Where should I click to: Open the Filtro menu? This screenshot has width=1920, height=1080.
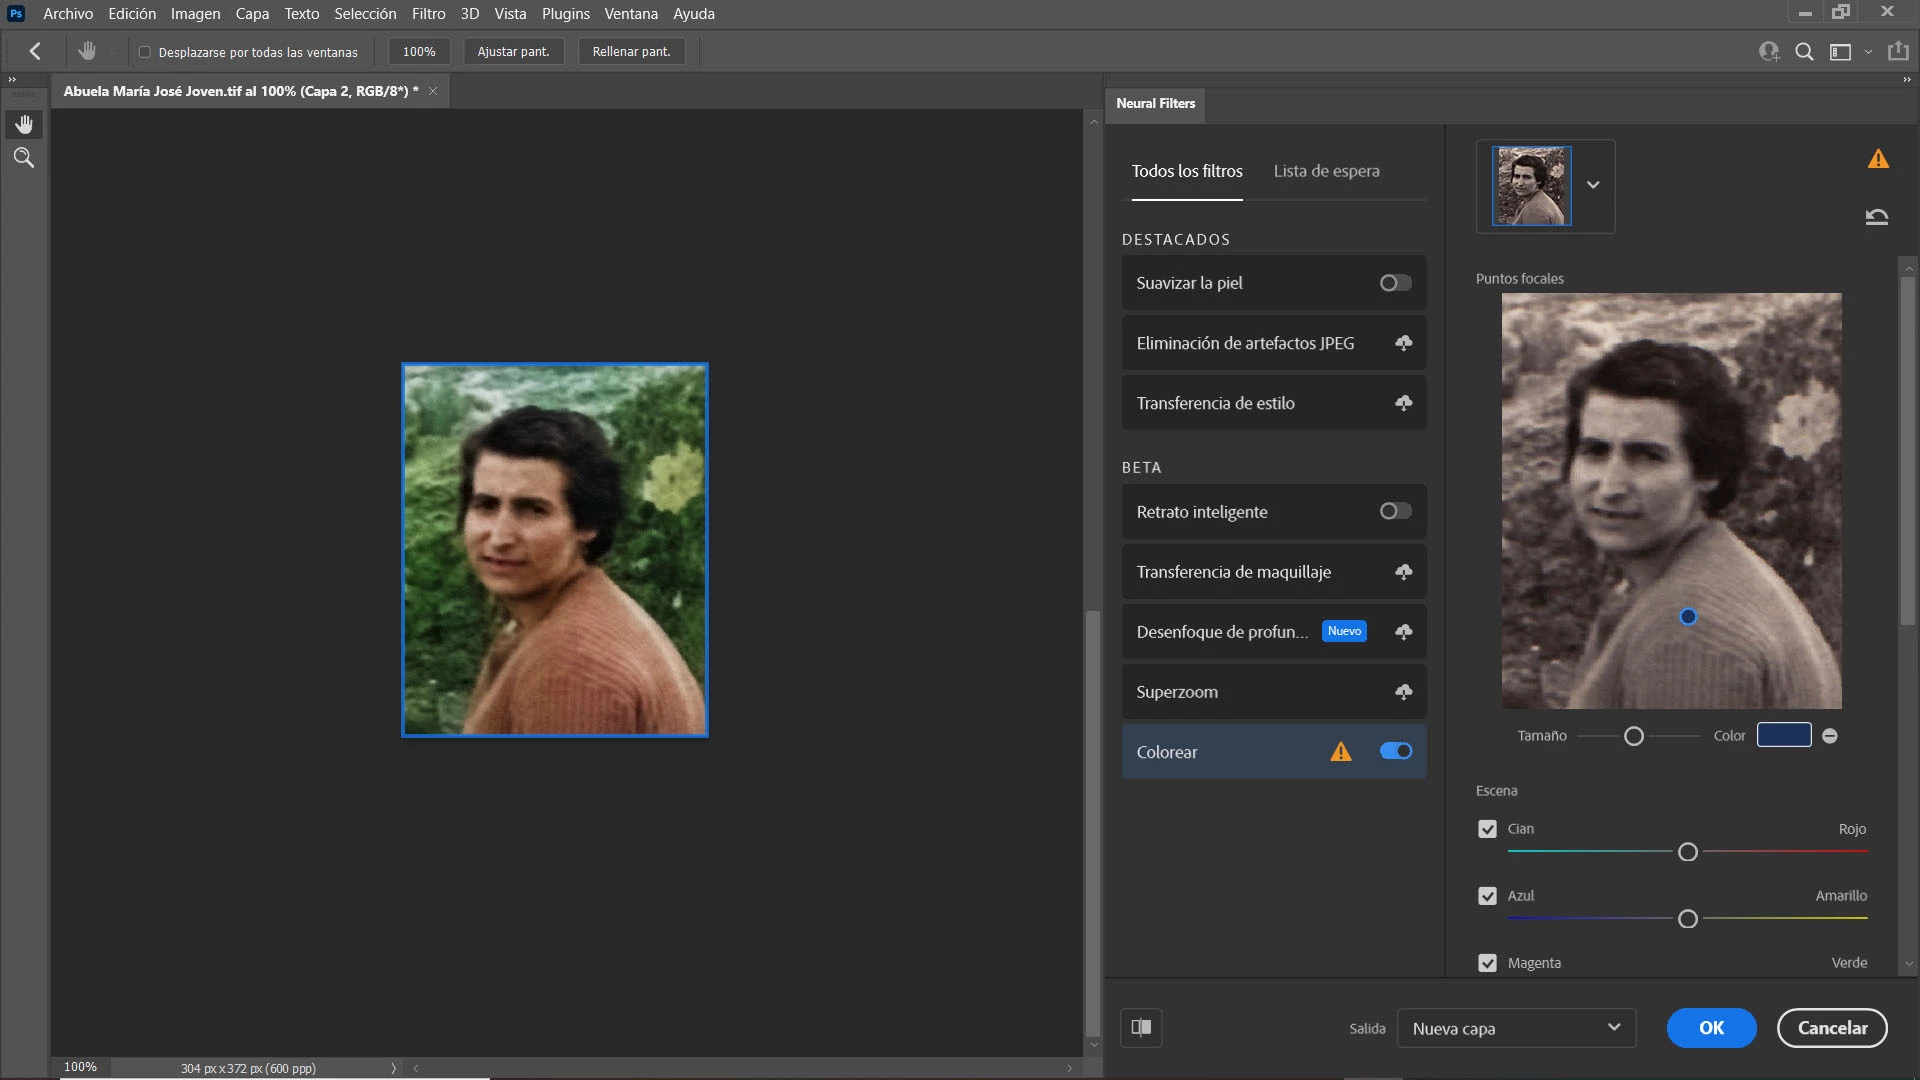428,14
